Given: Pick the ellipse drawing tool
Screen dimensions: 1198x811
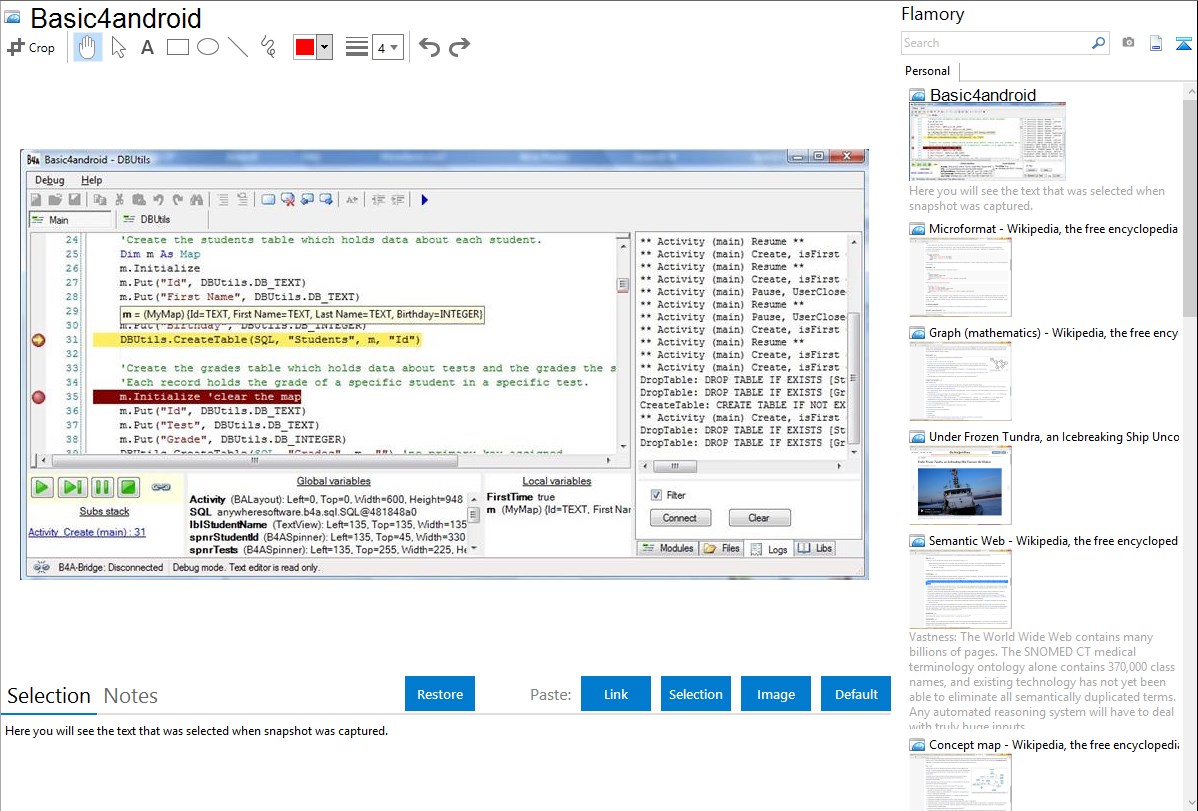Looking at the screenshot, I should [208, 47].
